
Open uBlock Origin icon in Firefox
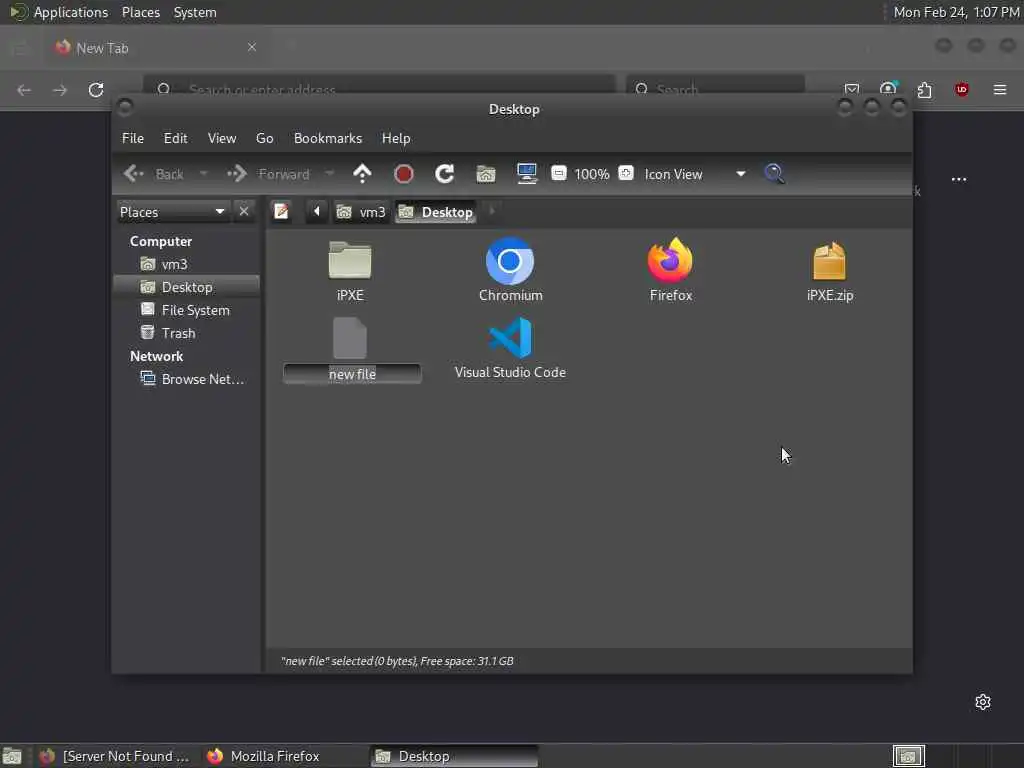pyautogui.click(x=962, y=89)
